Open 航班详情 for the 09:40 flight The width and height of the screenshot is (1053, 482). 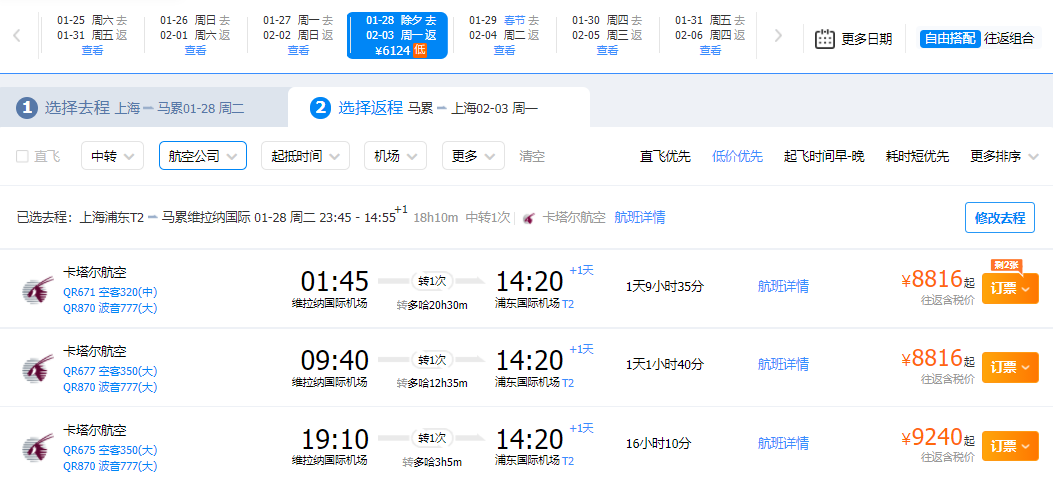click(x=783, y=365)
